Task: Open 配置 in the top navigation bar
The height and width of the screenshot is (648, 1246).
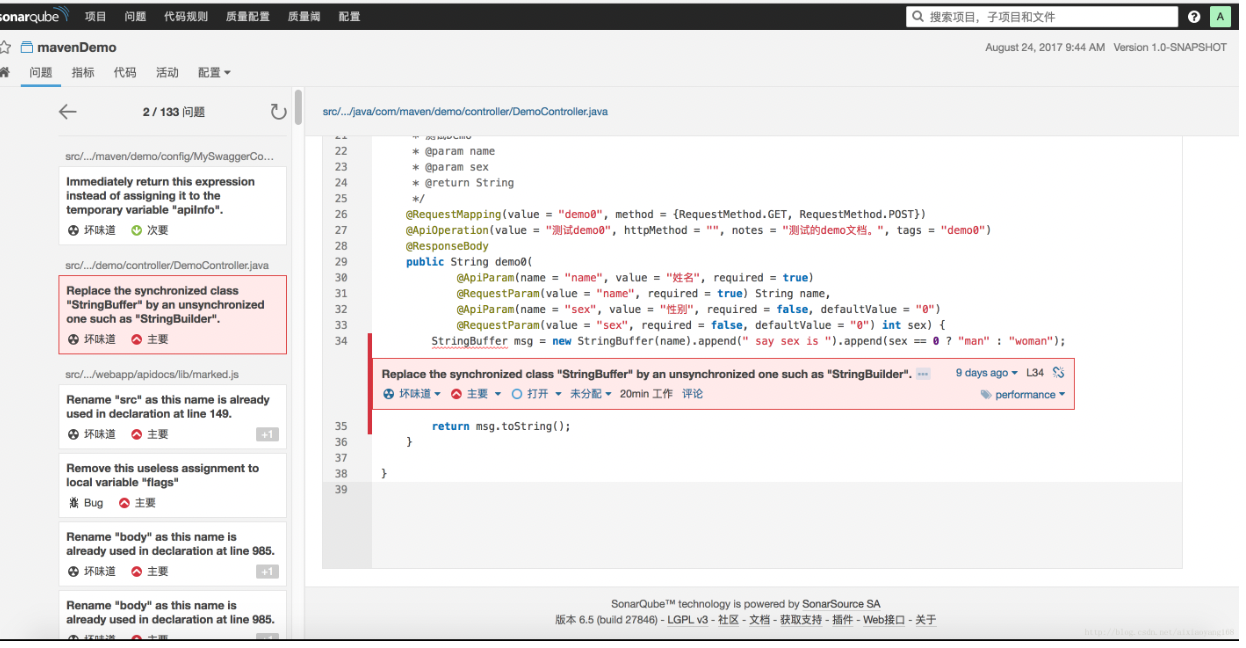Action: (350, 17)
